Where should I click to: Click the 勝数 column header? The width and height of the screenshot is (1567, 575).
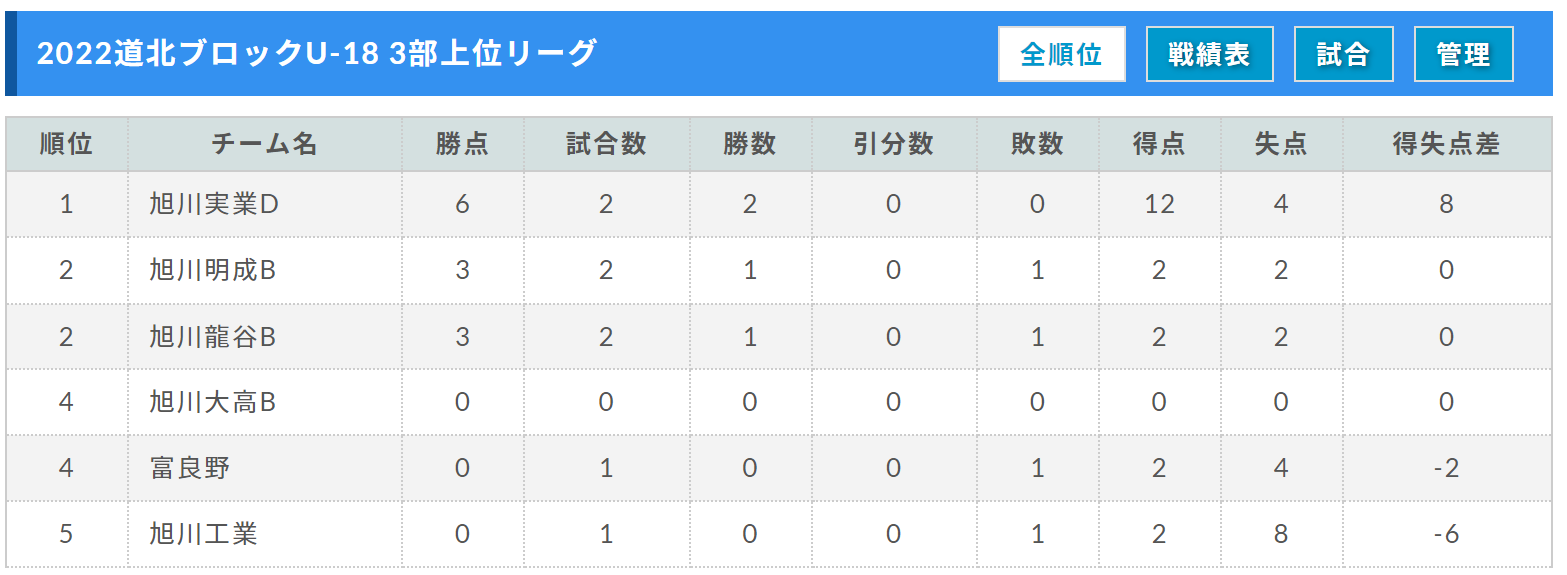click(x=750, y=144)
